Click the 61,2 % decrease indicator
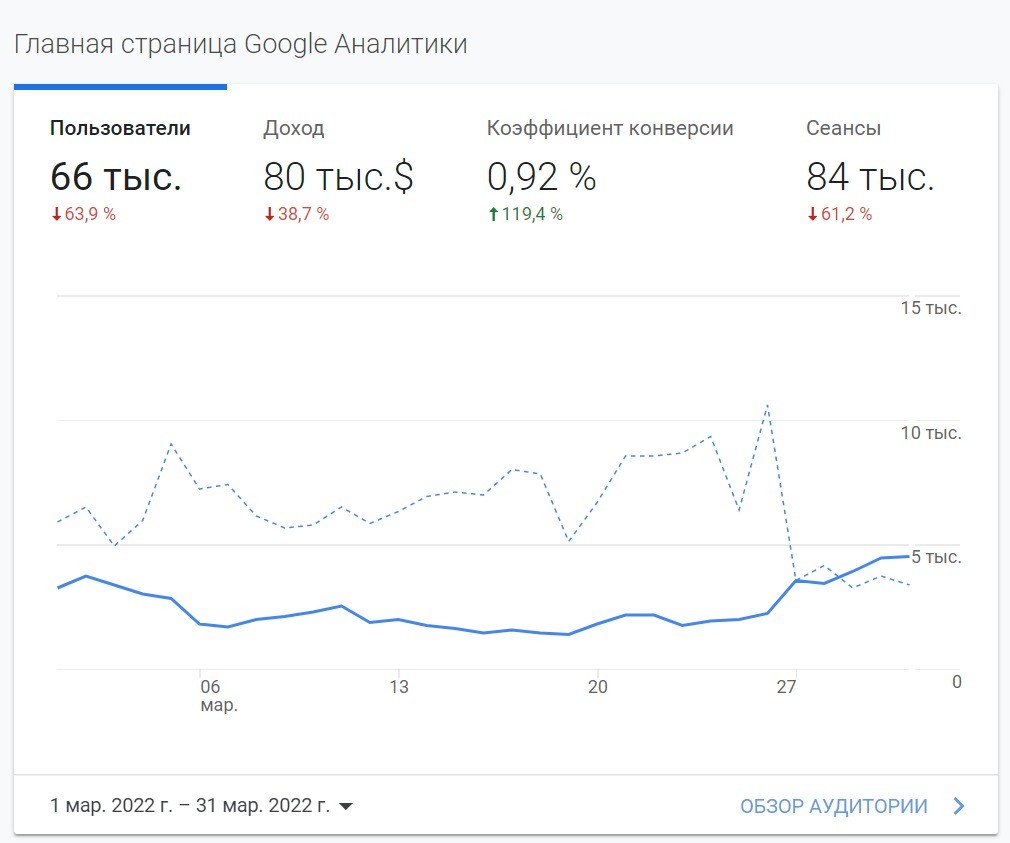 (x=840, y=214)
